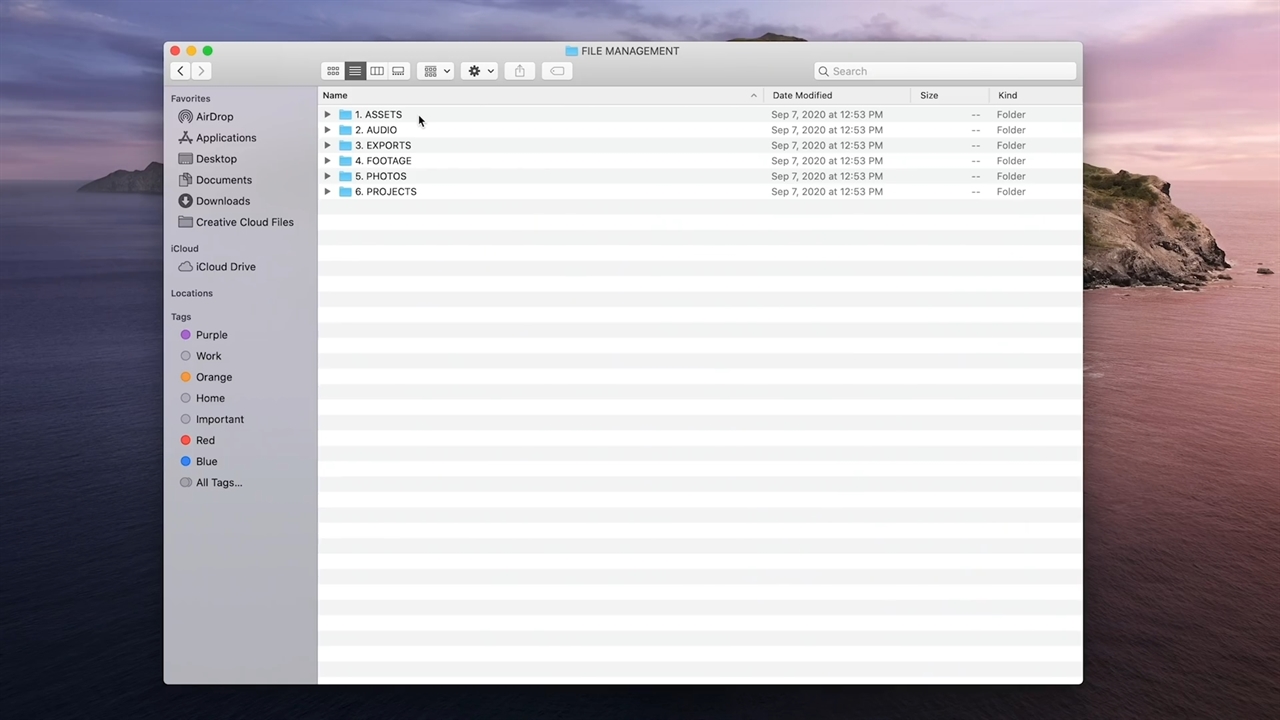1280x720 pixels.
Task: Open AirDrop in the sidebar
Action: [214, 117]
